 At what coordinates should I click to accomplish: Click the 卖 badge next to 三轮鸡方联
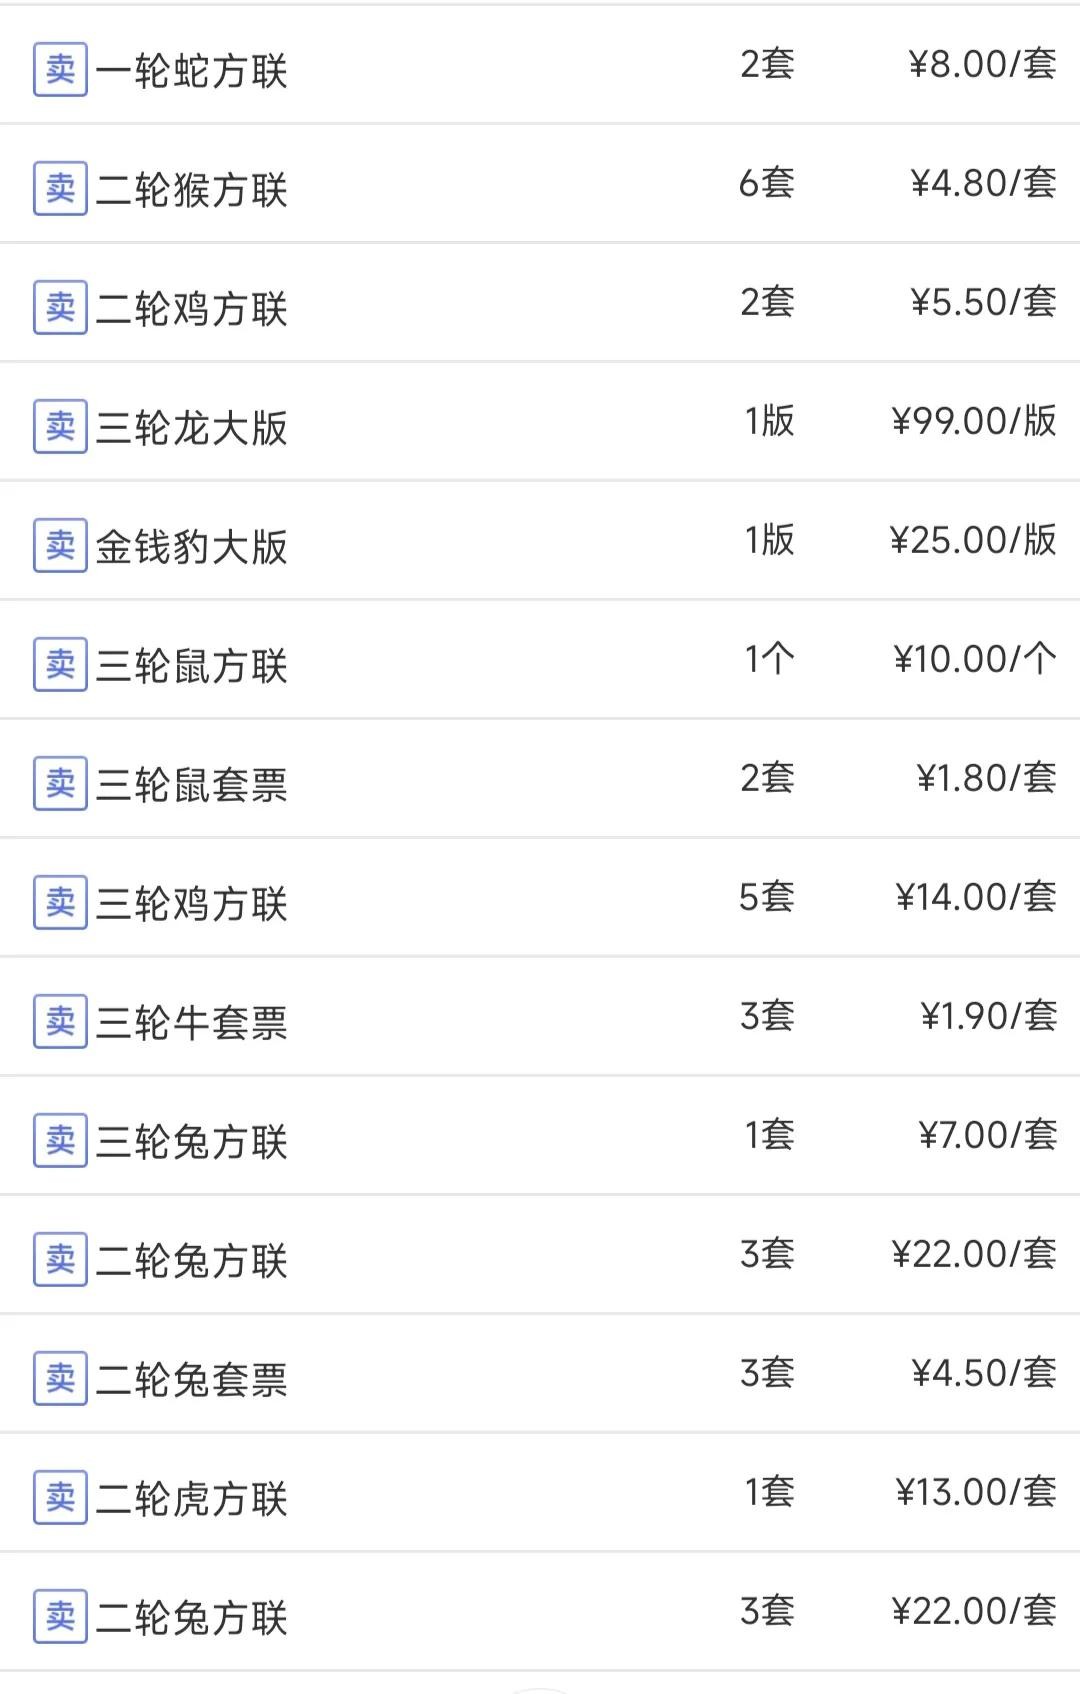point(60,902)
